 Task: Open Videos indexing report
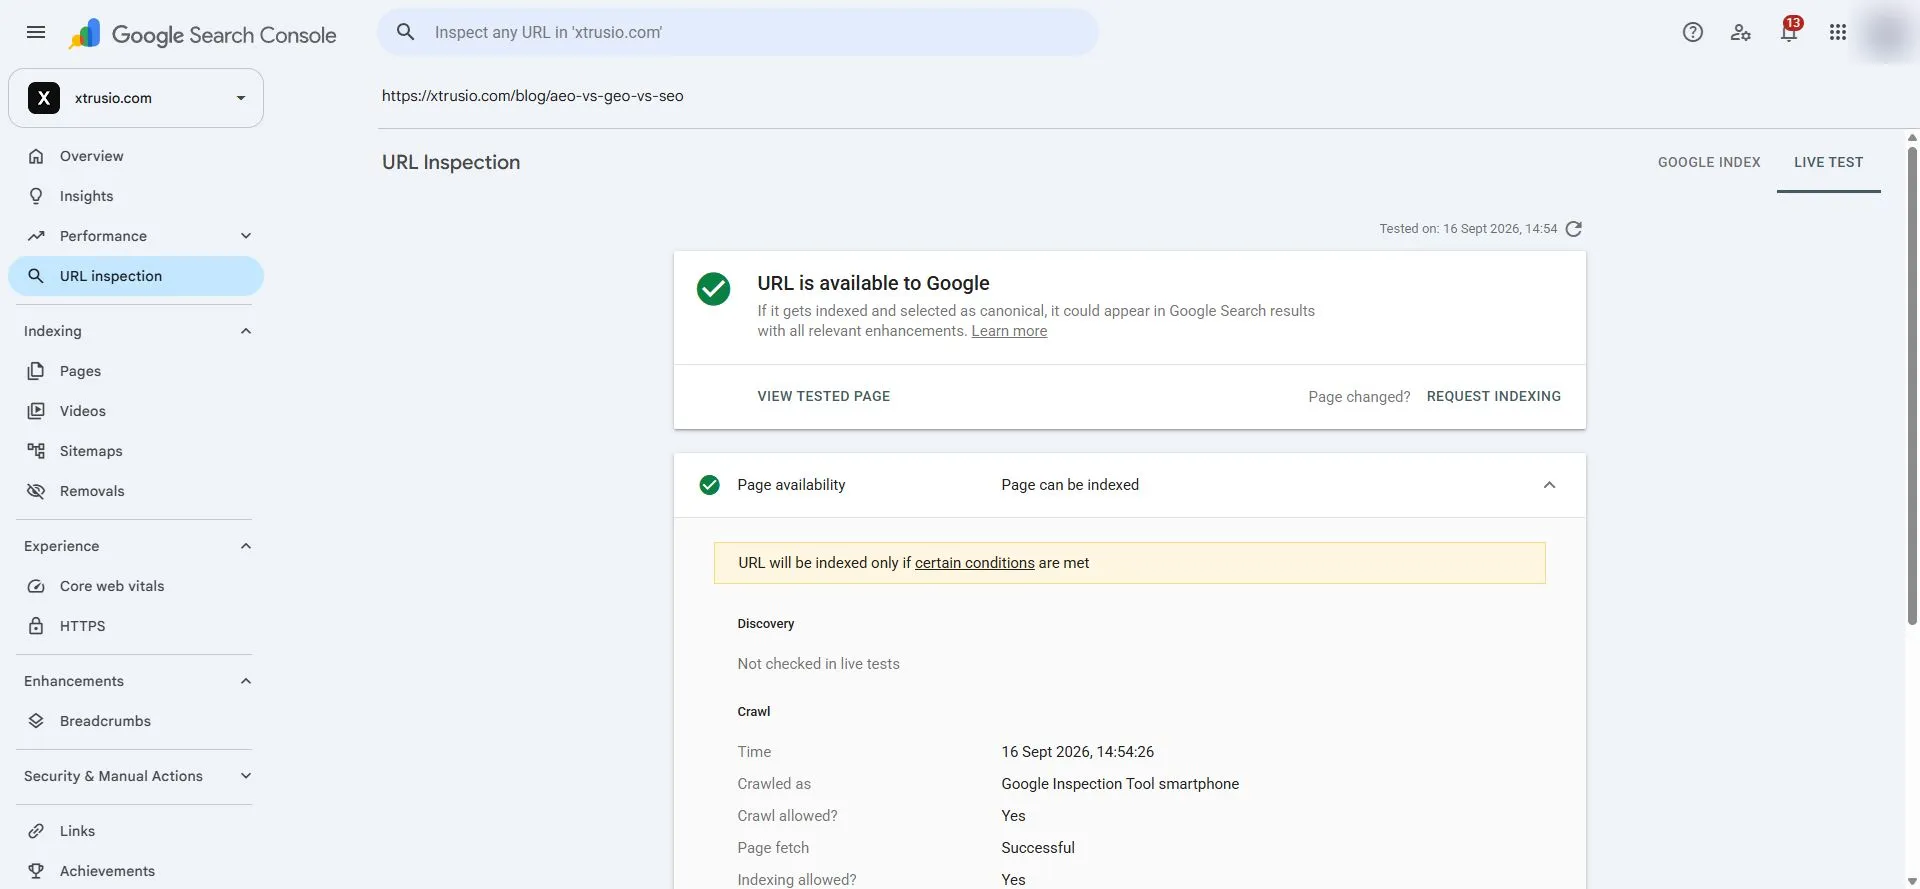pyautogui.click(x=136, y=411)
